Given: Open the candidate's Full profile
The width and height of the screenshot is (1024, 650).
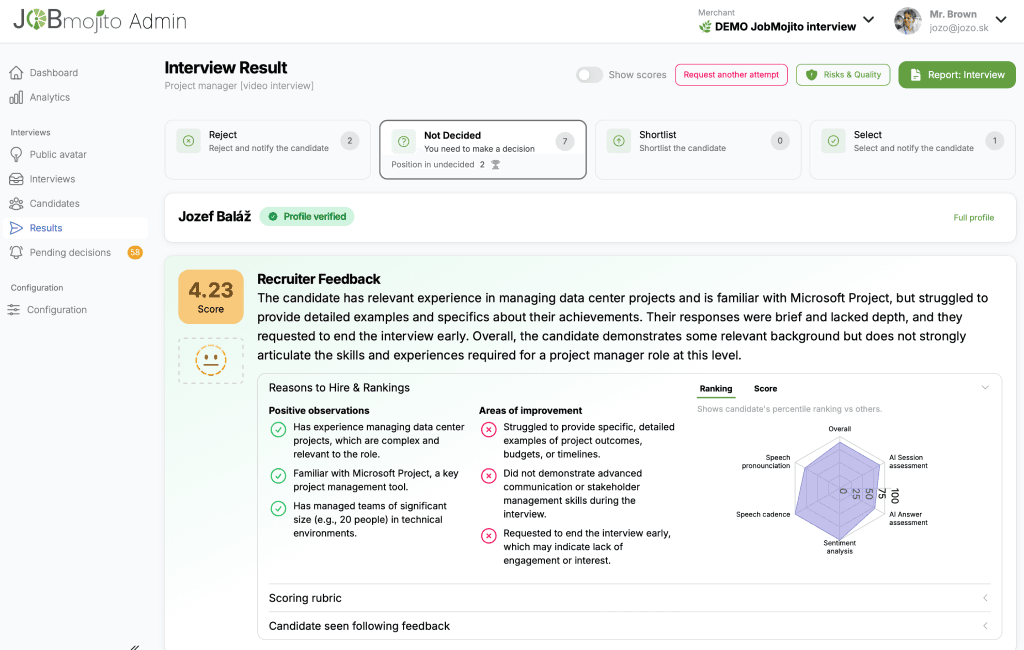Looking at the screenshot, I should click(973, 217).
